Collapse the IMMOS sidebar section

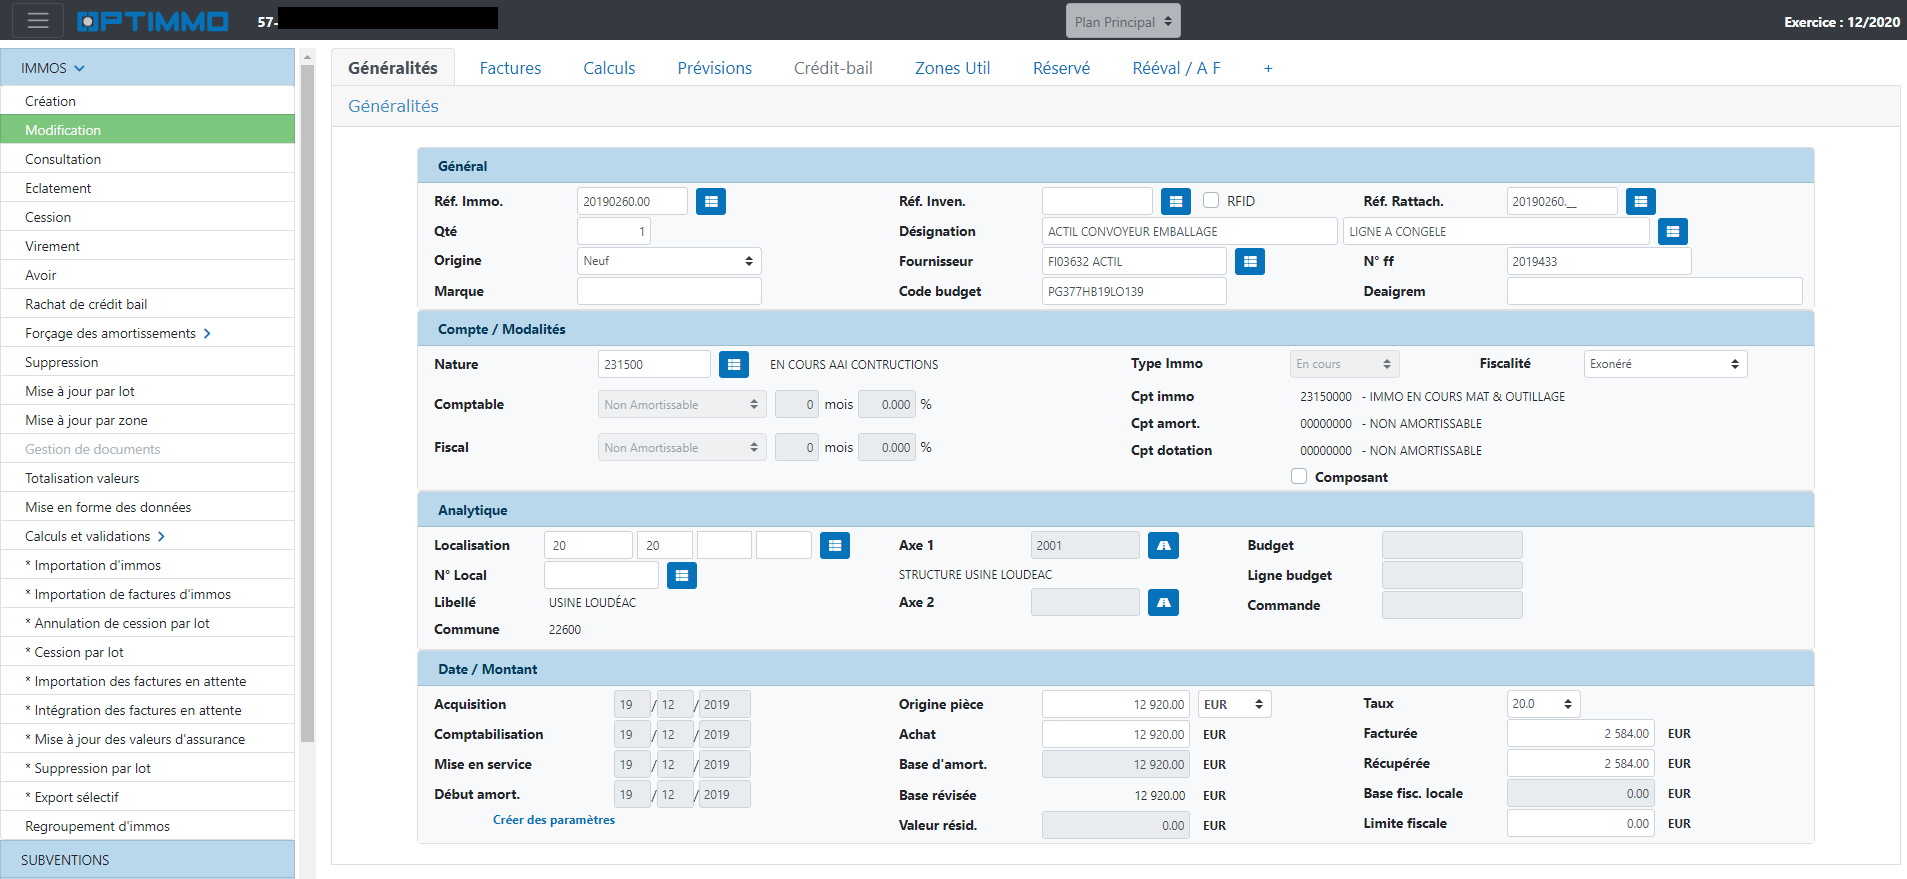148,68
